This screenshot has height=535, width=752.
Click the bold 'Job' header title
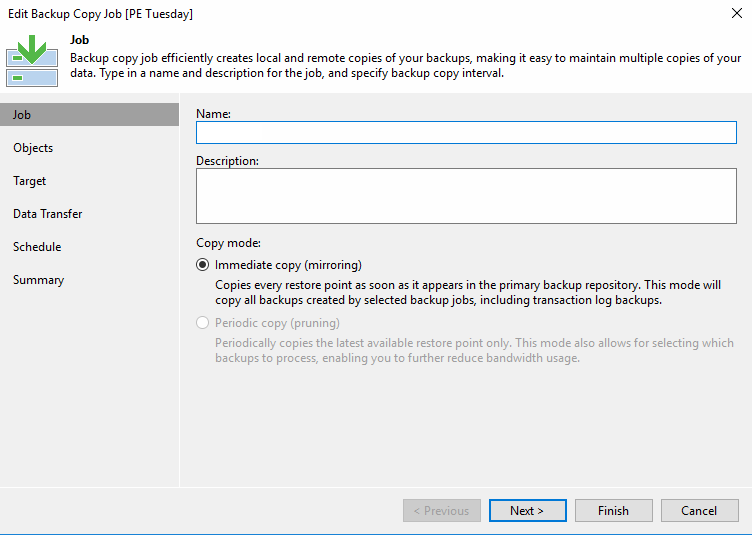[80, 40]
